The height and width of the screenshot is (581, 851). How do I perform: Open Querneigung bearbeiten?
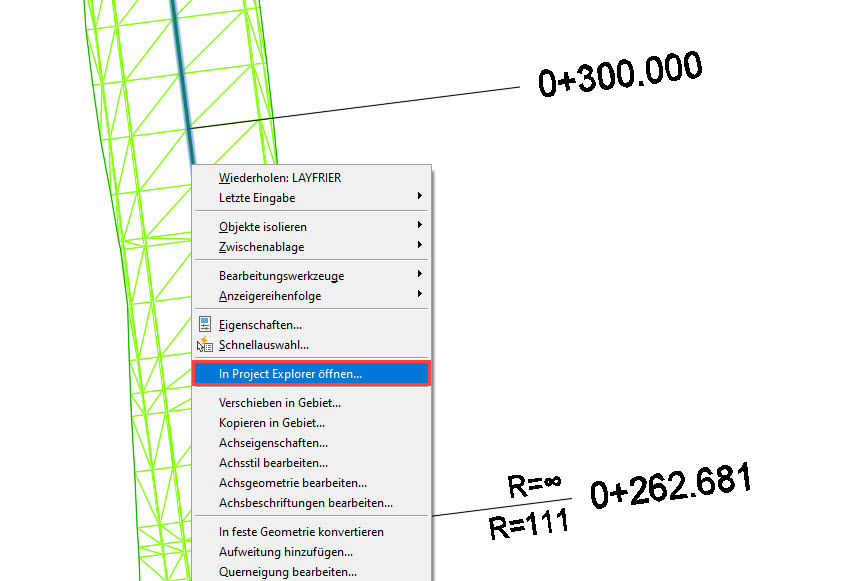[x=287, y=572]
